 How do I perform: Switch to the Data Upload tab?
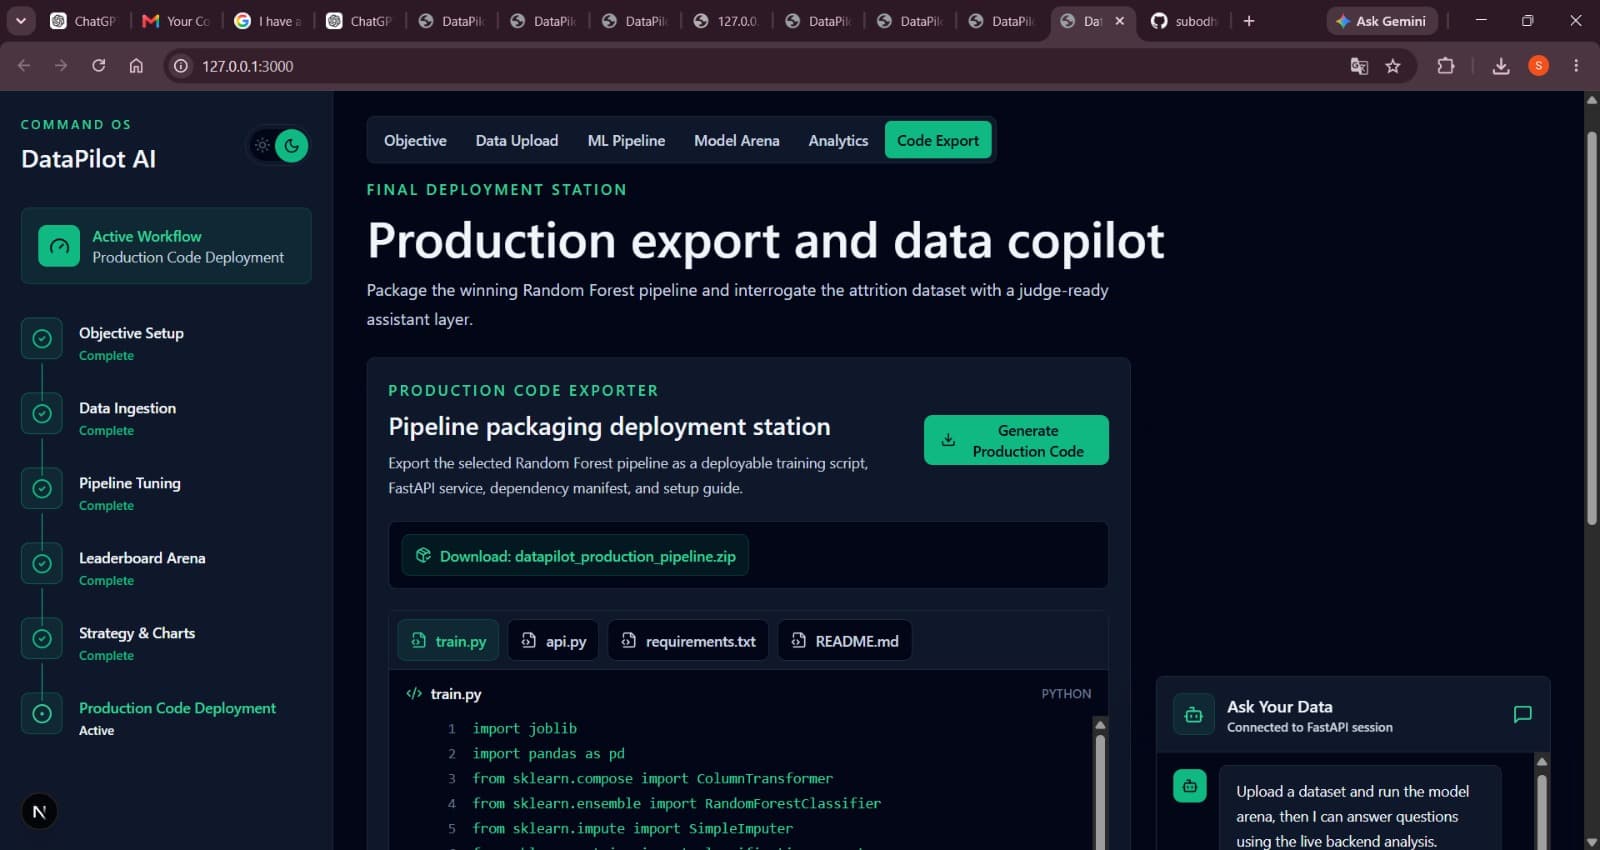pos(517,141)
